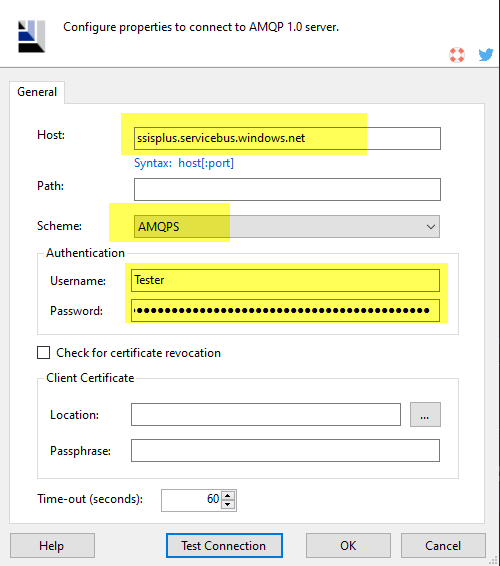Focus the Host input field
This screenshot has width=500, height=566.
point(287,138)
